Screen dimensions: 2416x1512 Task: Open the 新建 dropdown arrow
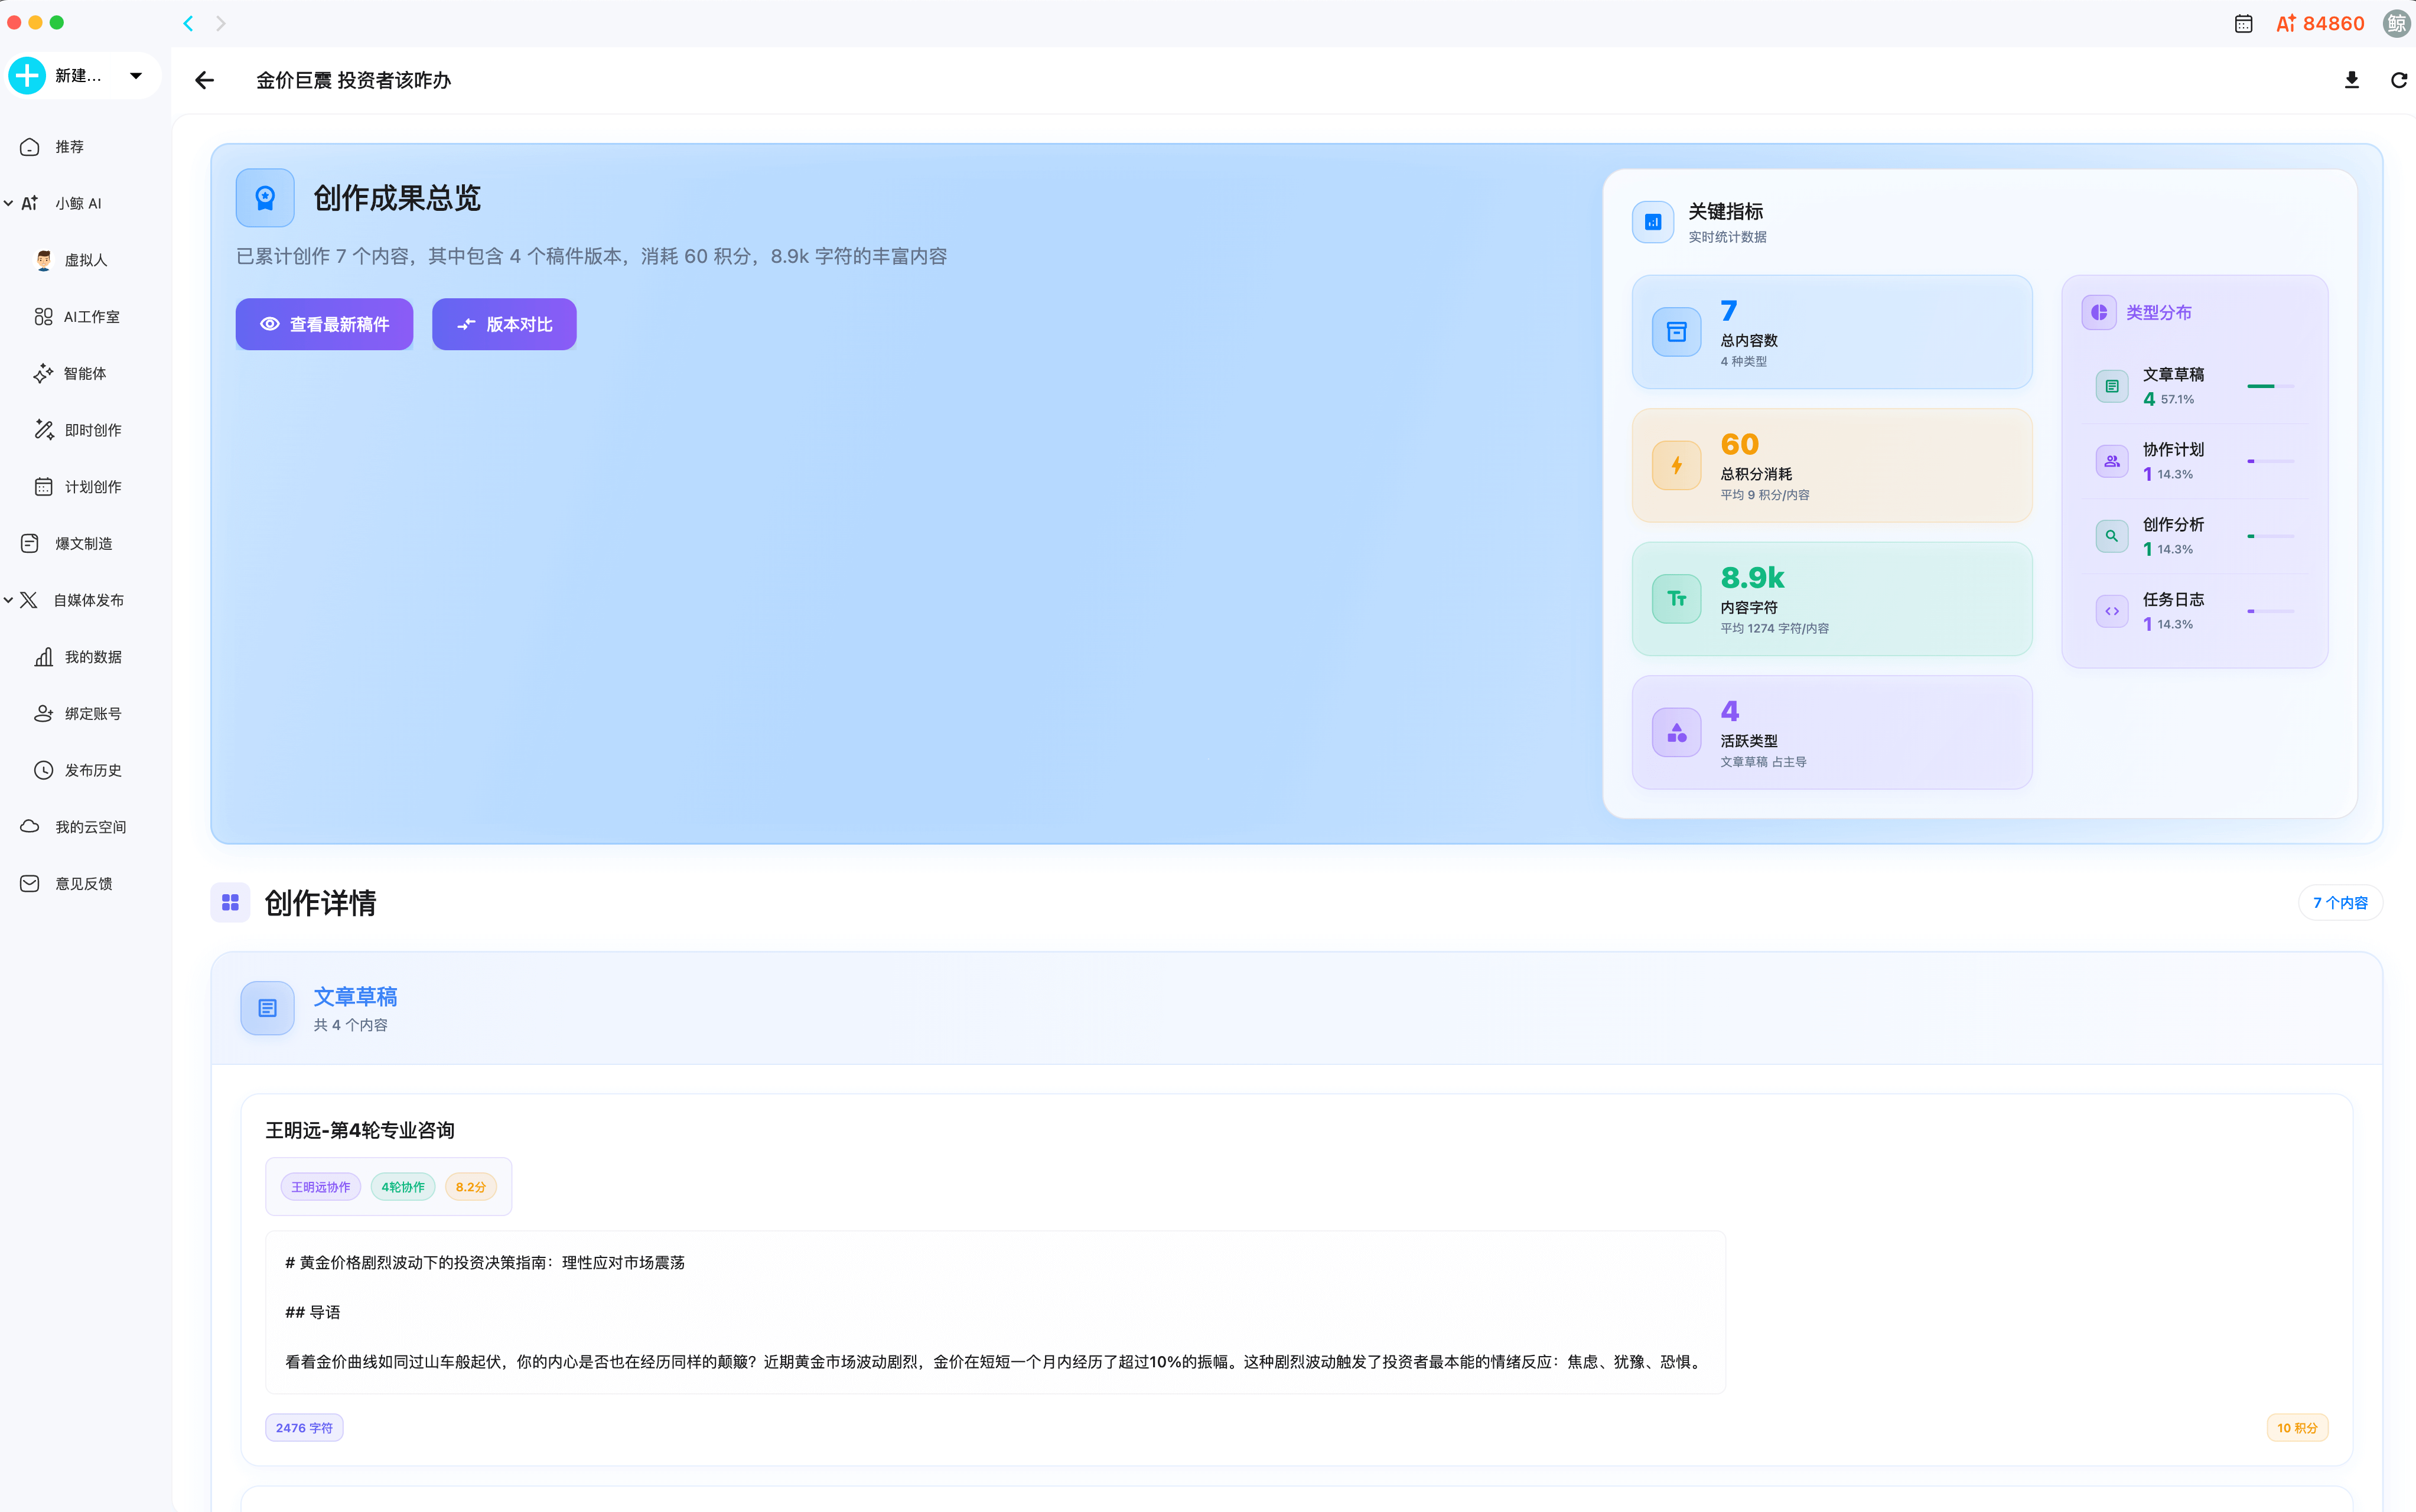(136, 76)
